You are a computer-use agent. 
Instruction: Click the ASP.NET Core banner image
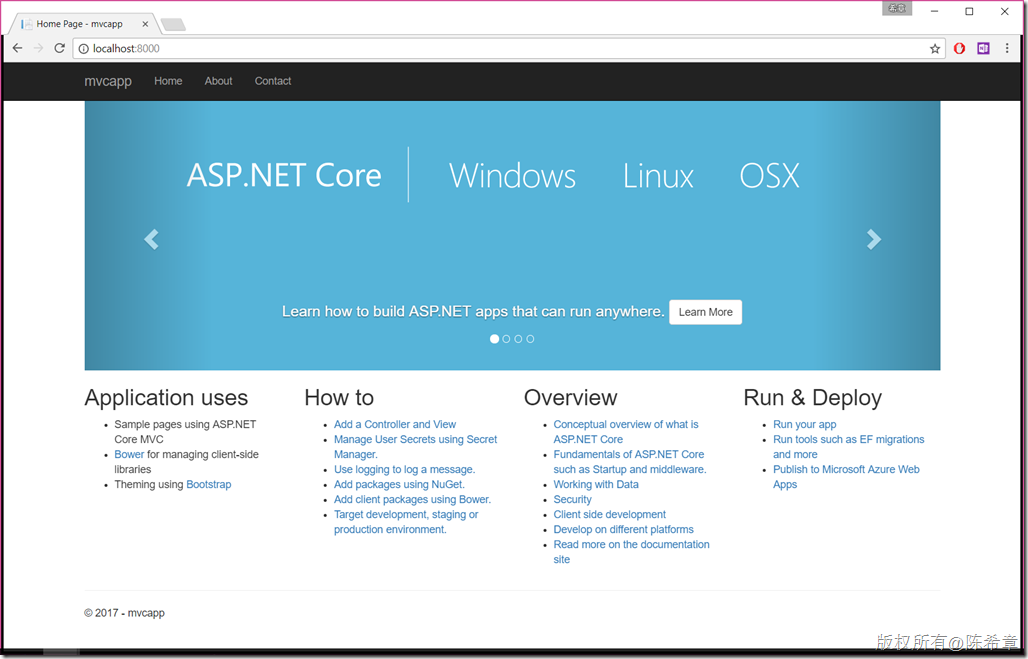[x=512, y=235]
